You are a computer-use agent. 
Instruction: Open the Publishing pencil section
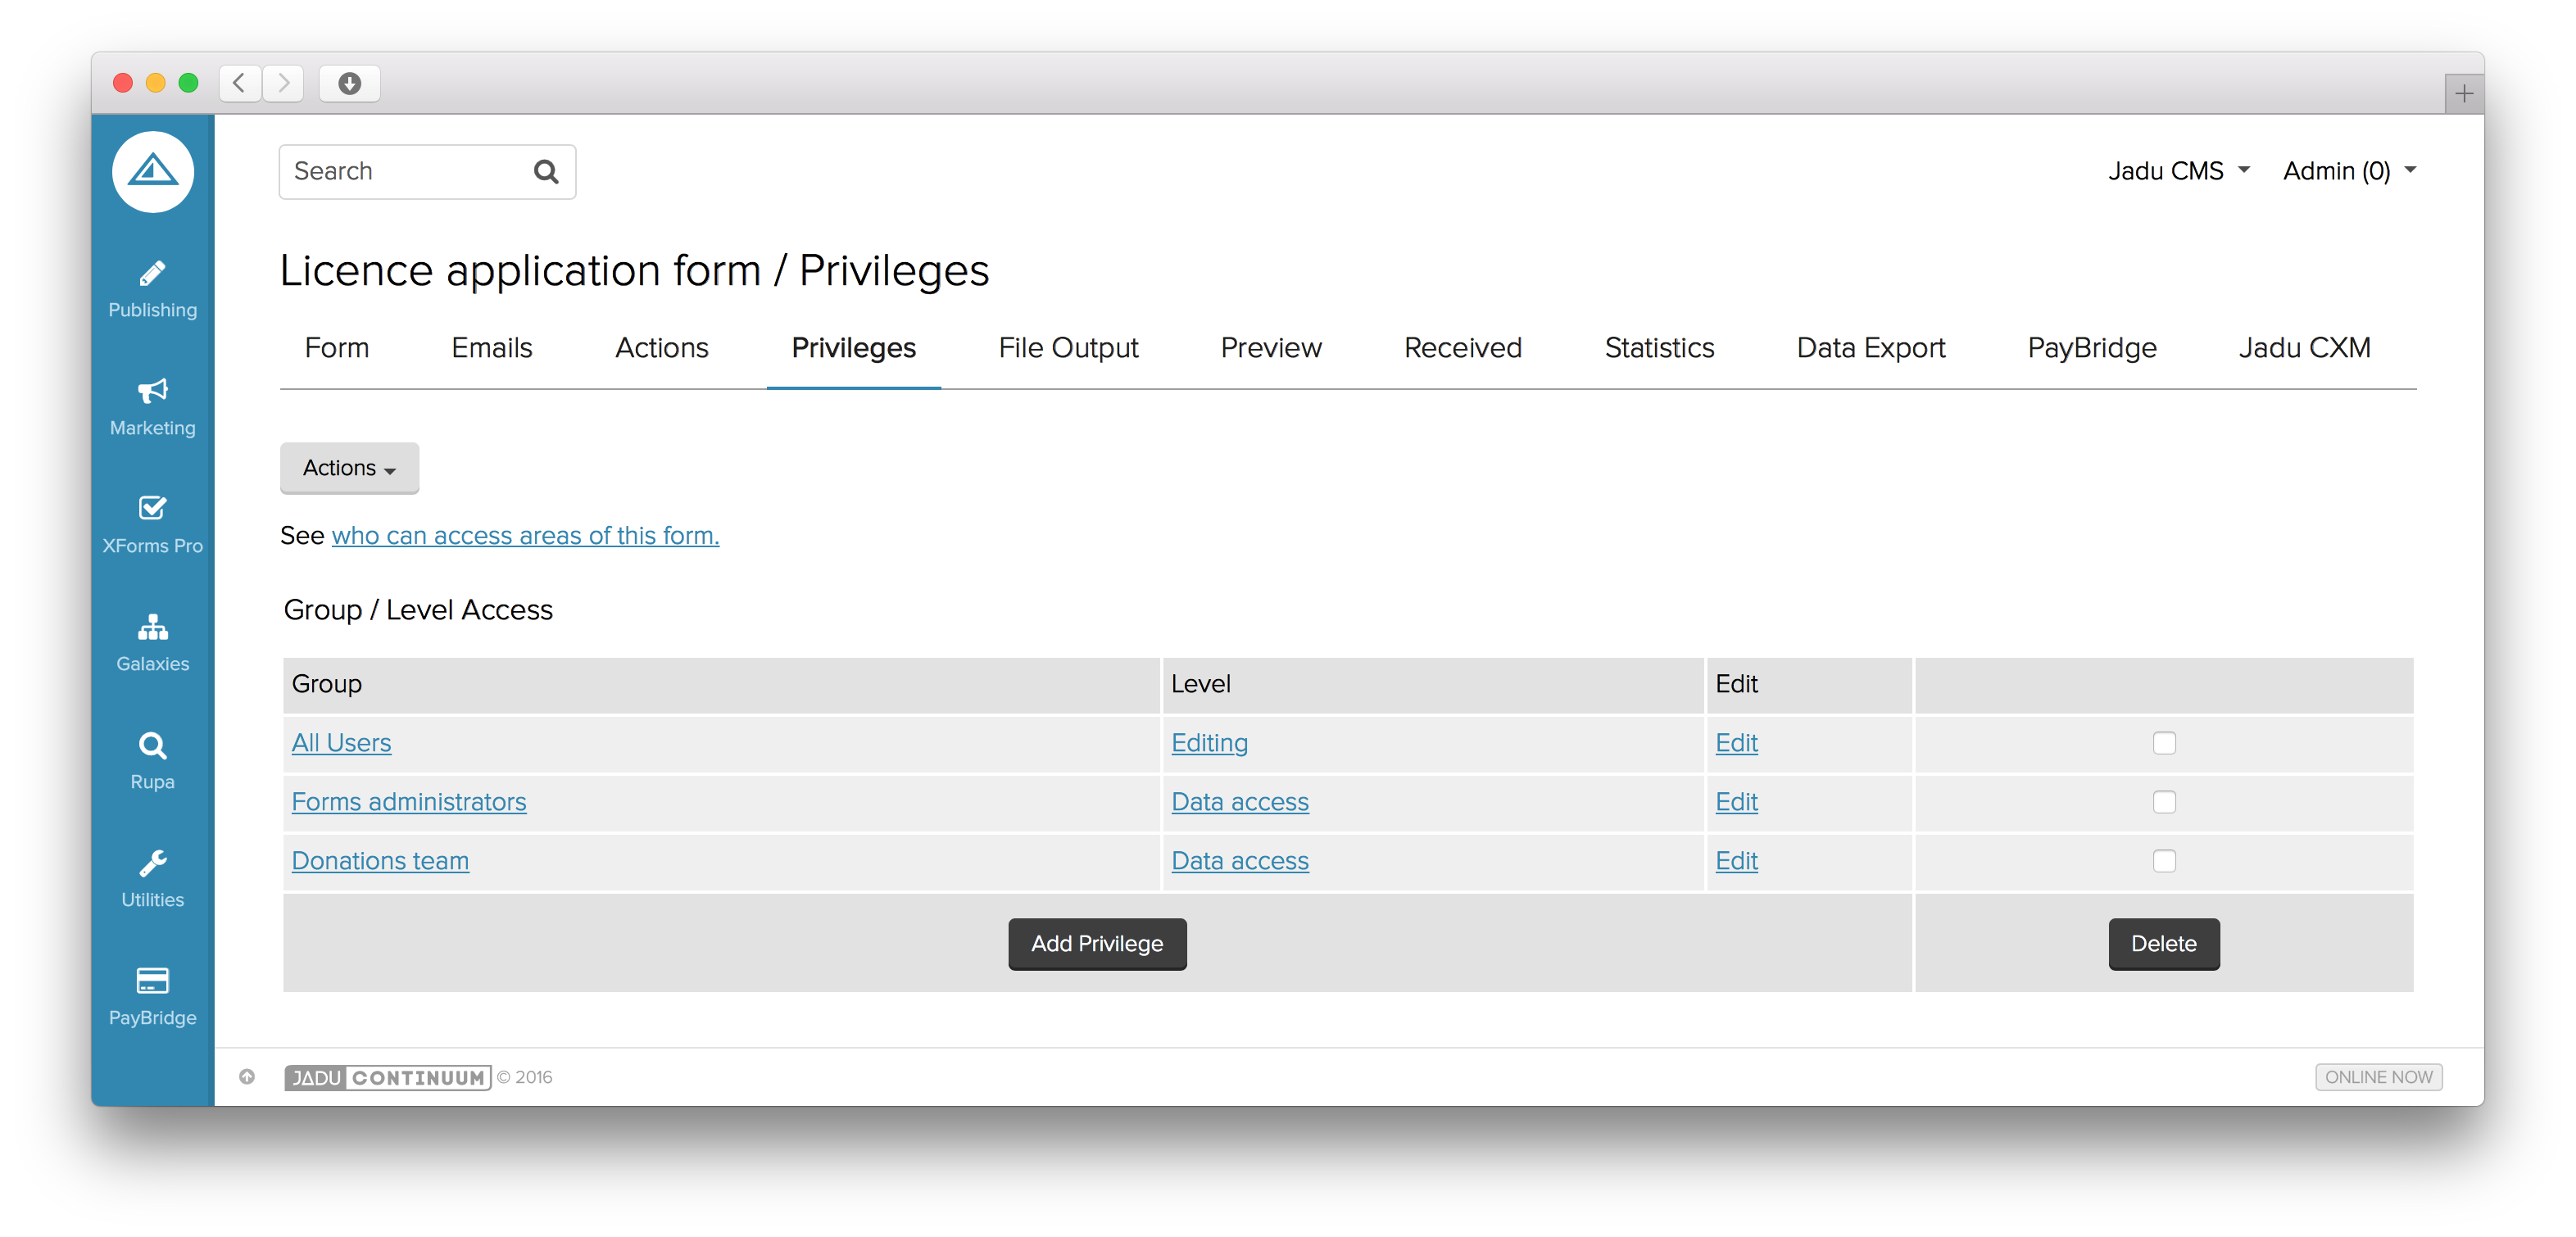click(152, 290)
